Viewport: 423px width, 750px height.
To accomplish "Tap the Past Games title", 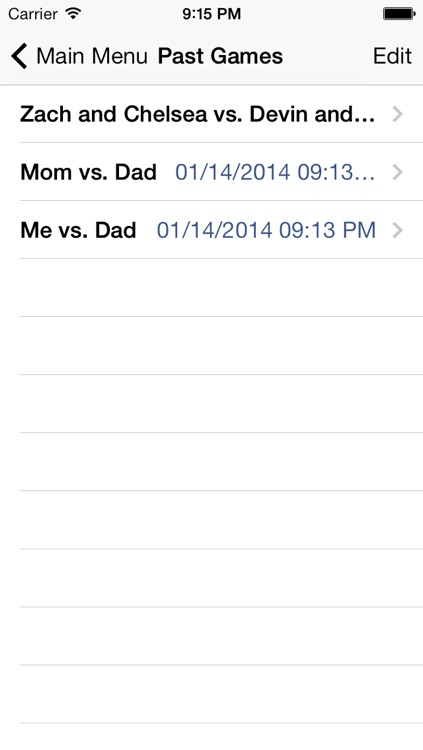I will point(220,56).
